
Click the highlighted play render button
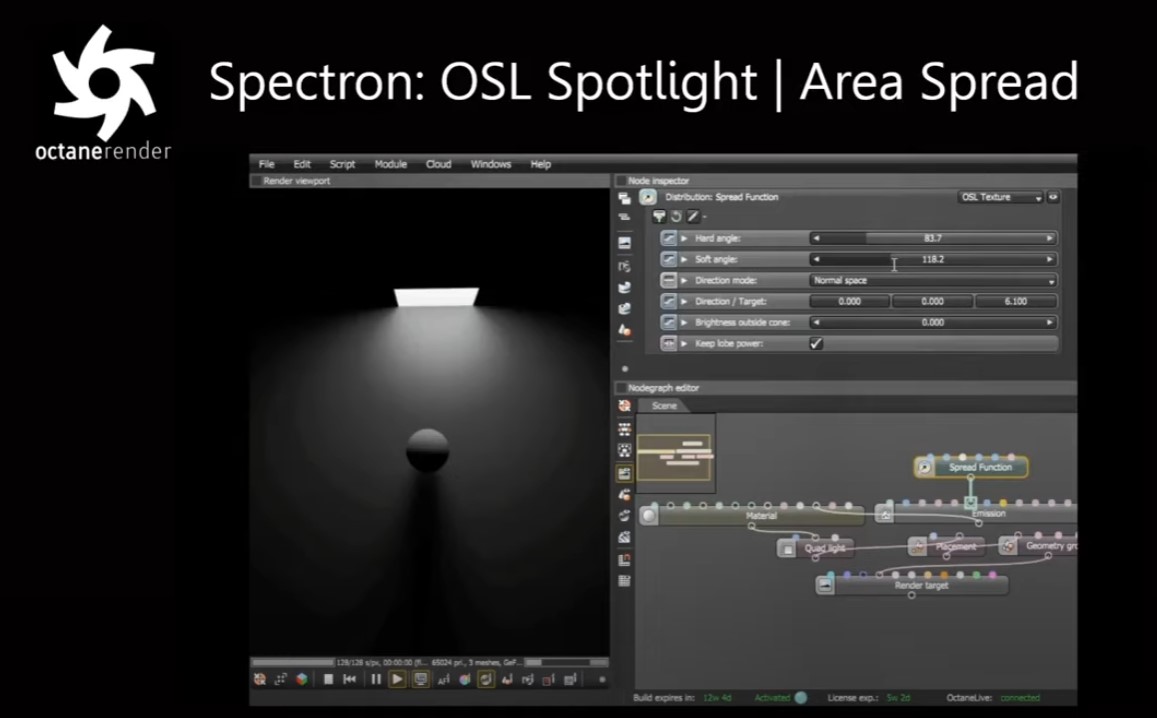tap(397, 679)
